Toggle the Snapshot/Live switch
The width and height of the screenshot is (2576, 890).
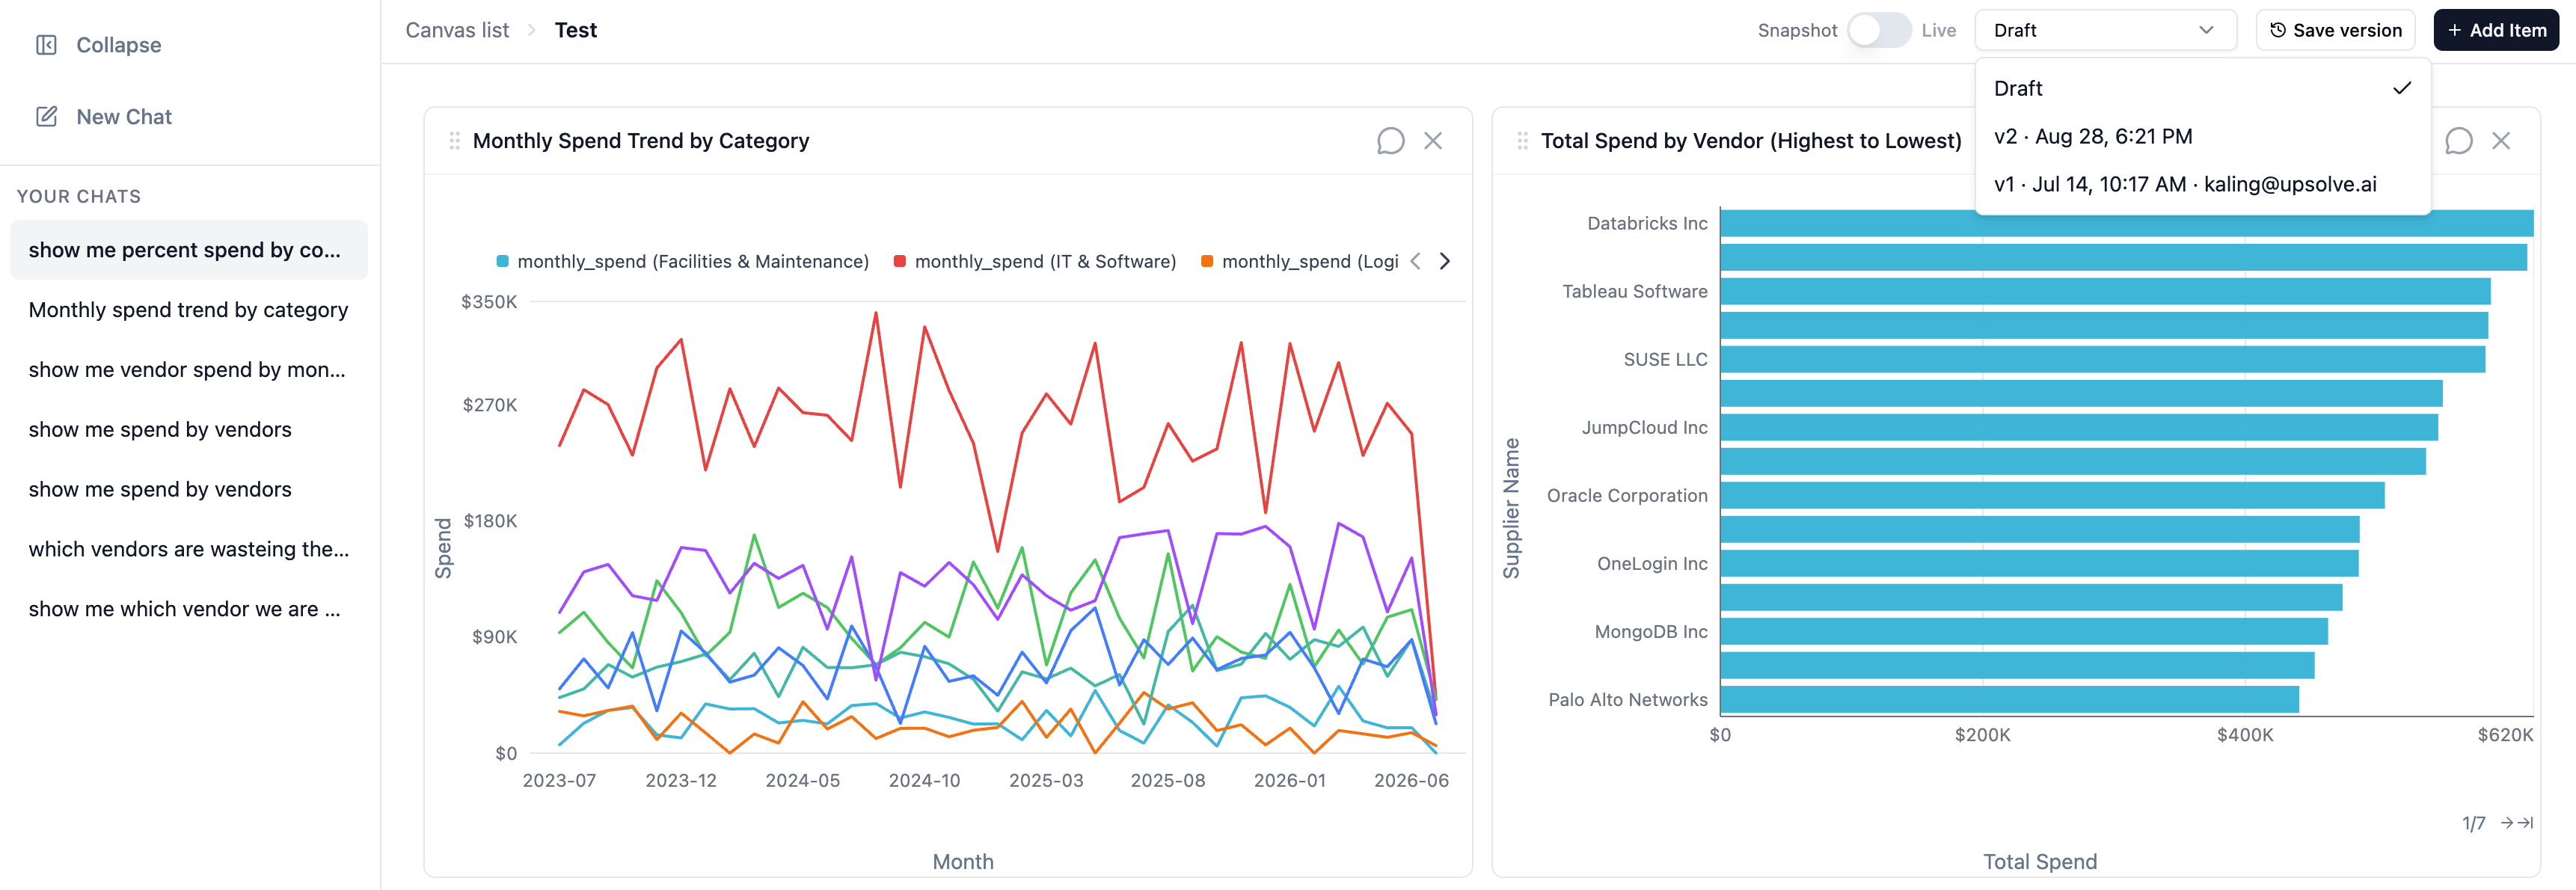(1879, 30)
